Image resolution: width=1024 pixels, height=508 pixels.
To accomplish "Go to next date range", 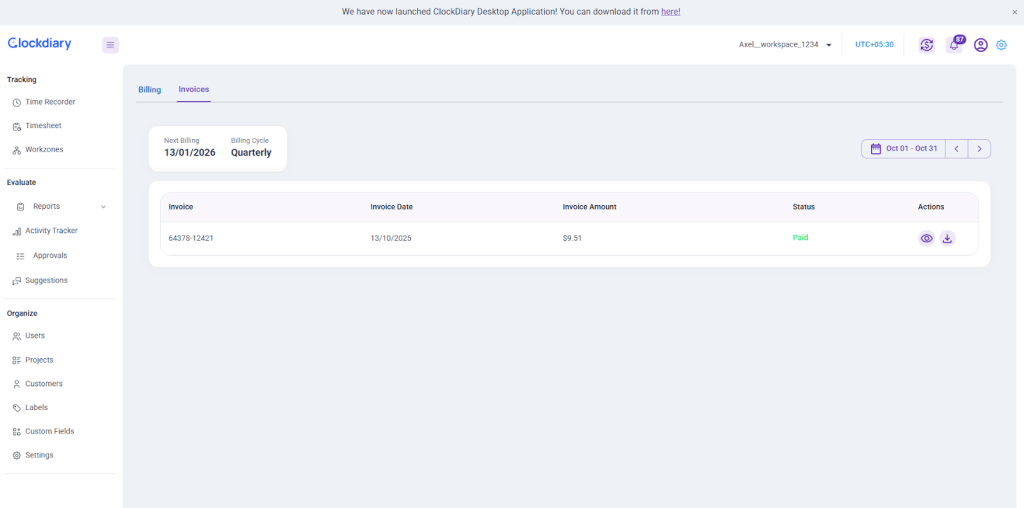I will coord(979,149).
